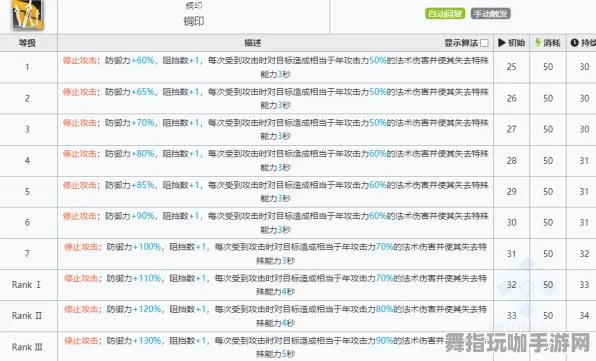Click the 80% attack value in Rank II row

point(384,309)
